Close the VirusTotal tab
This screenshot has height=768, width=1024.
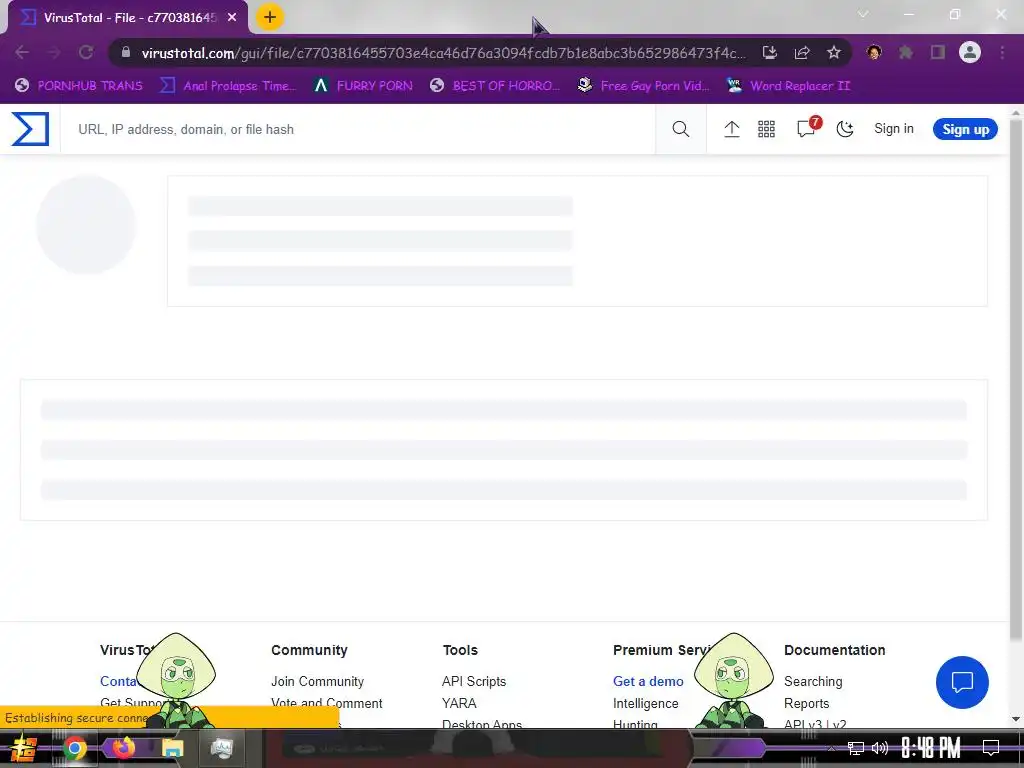[232, 18]
